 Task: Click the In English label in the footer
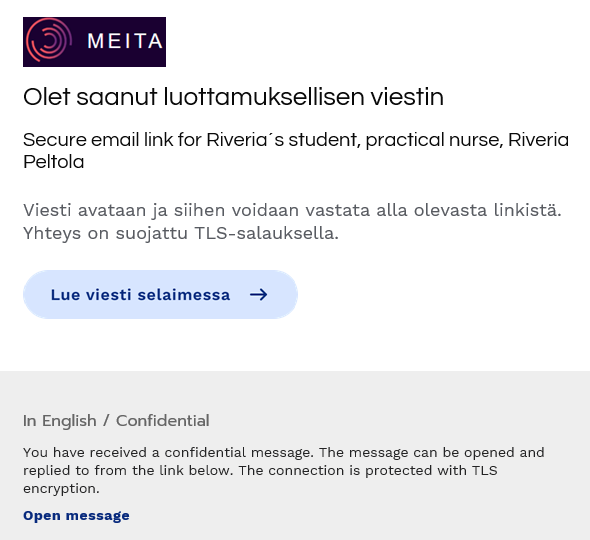59,421
